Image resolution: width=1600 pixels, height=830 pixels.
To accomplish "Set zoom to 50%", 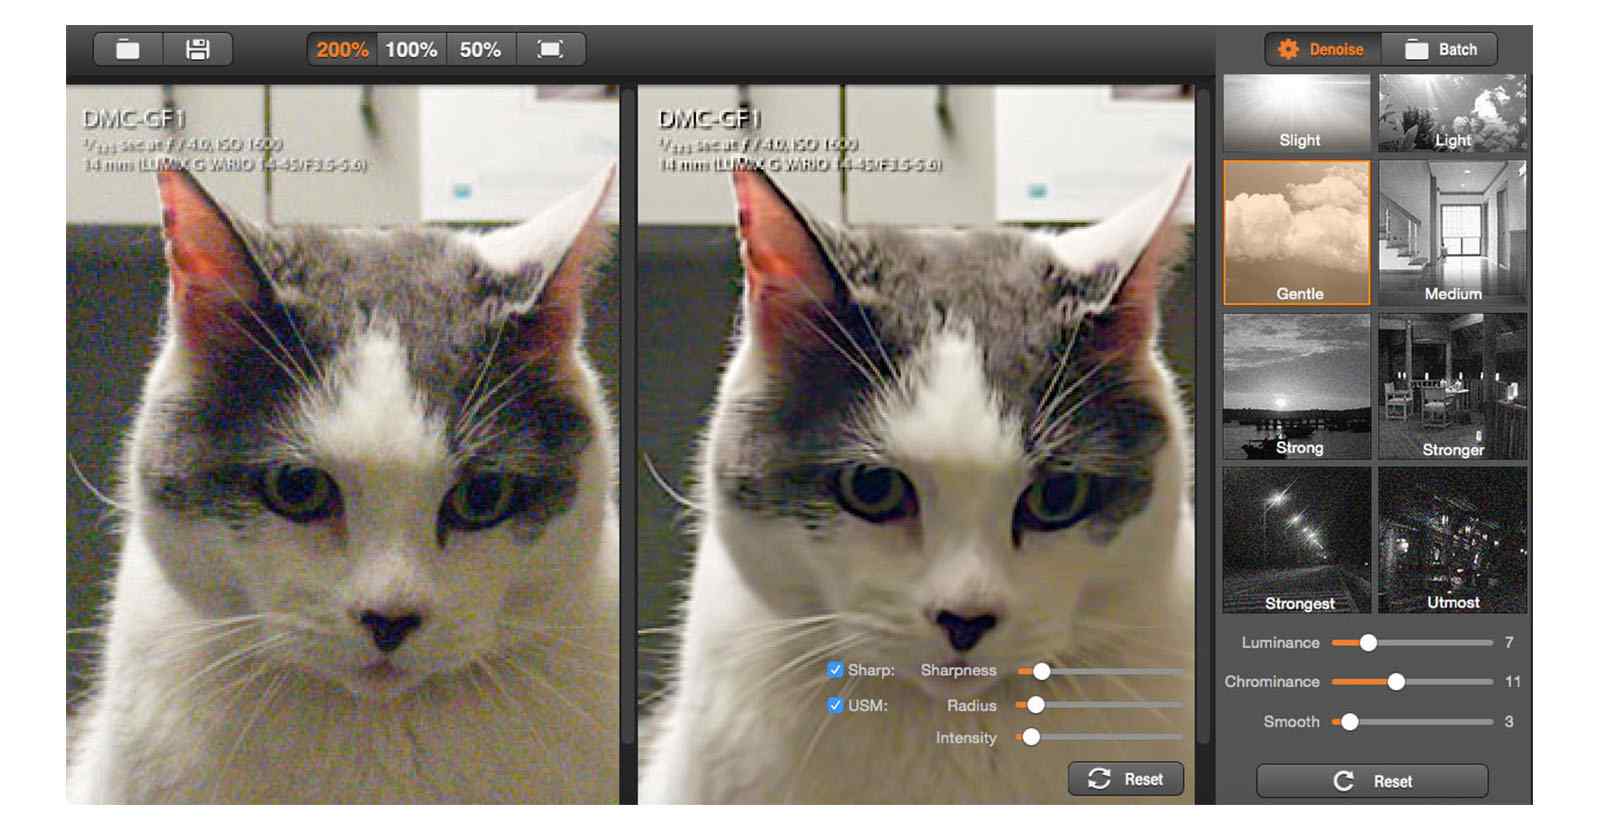I will tap(481, 49).
